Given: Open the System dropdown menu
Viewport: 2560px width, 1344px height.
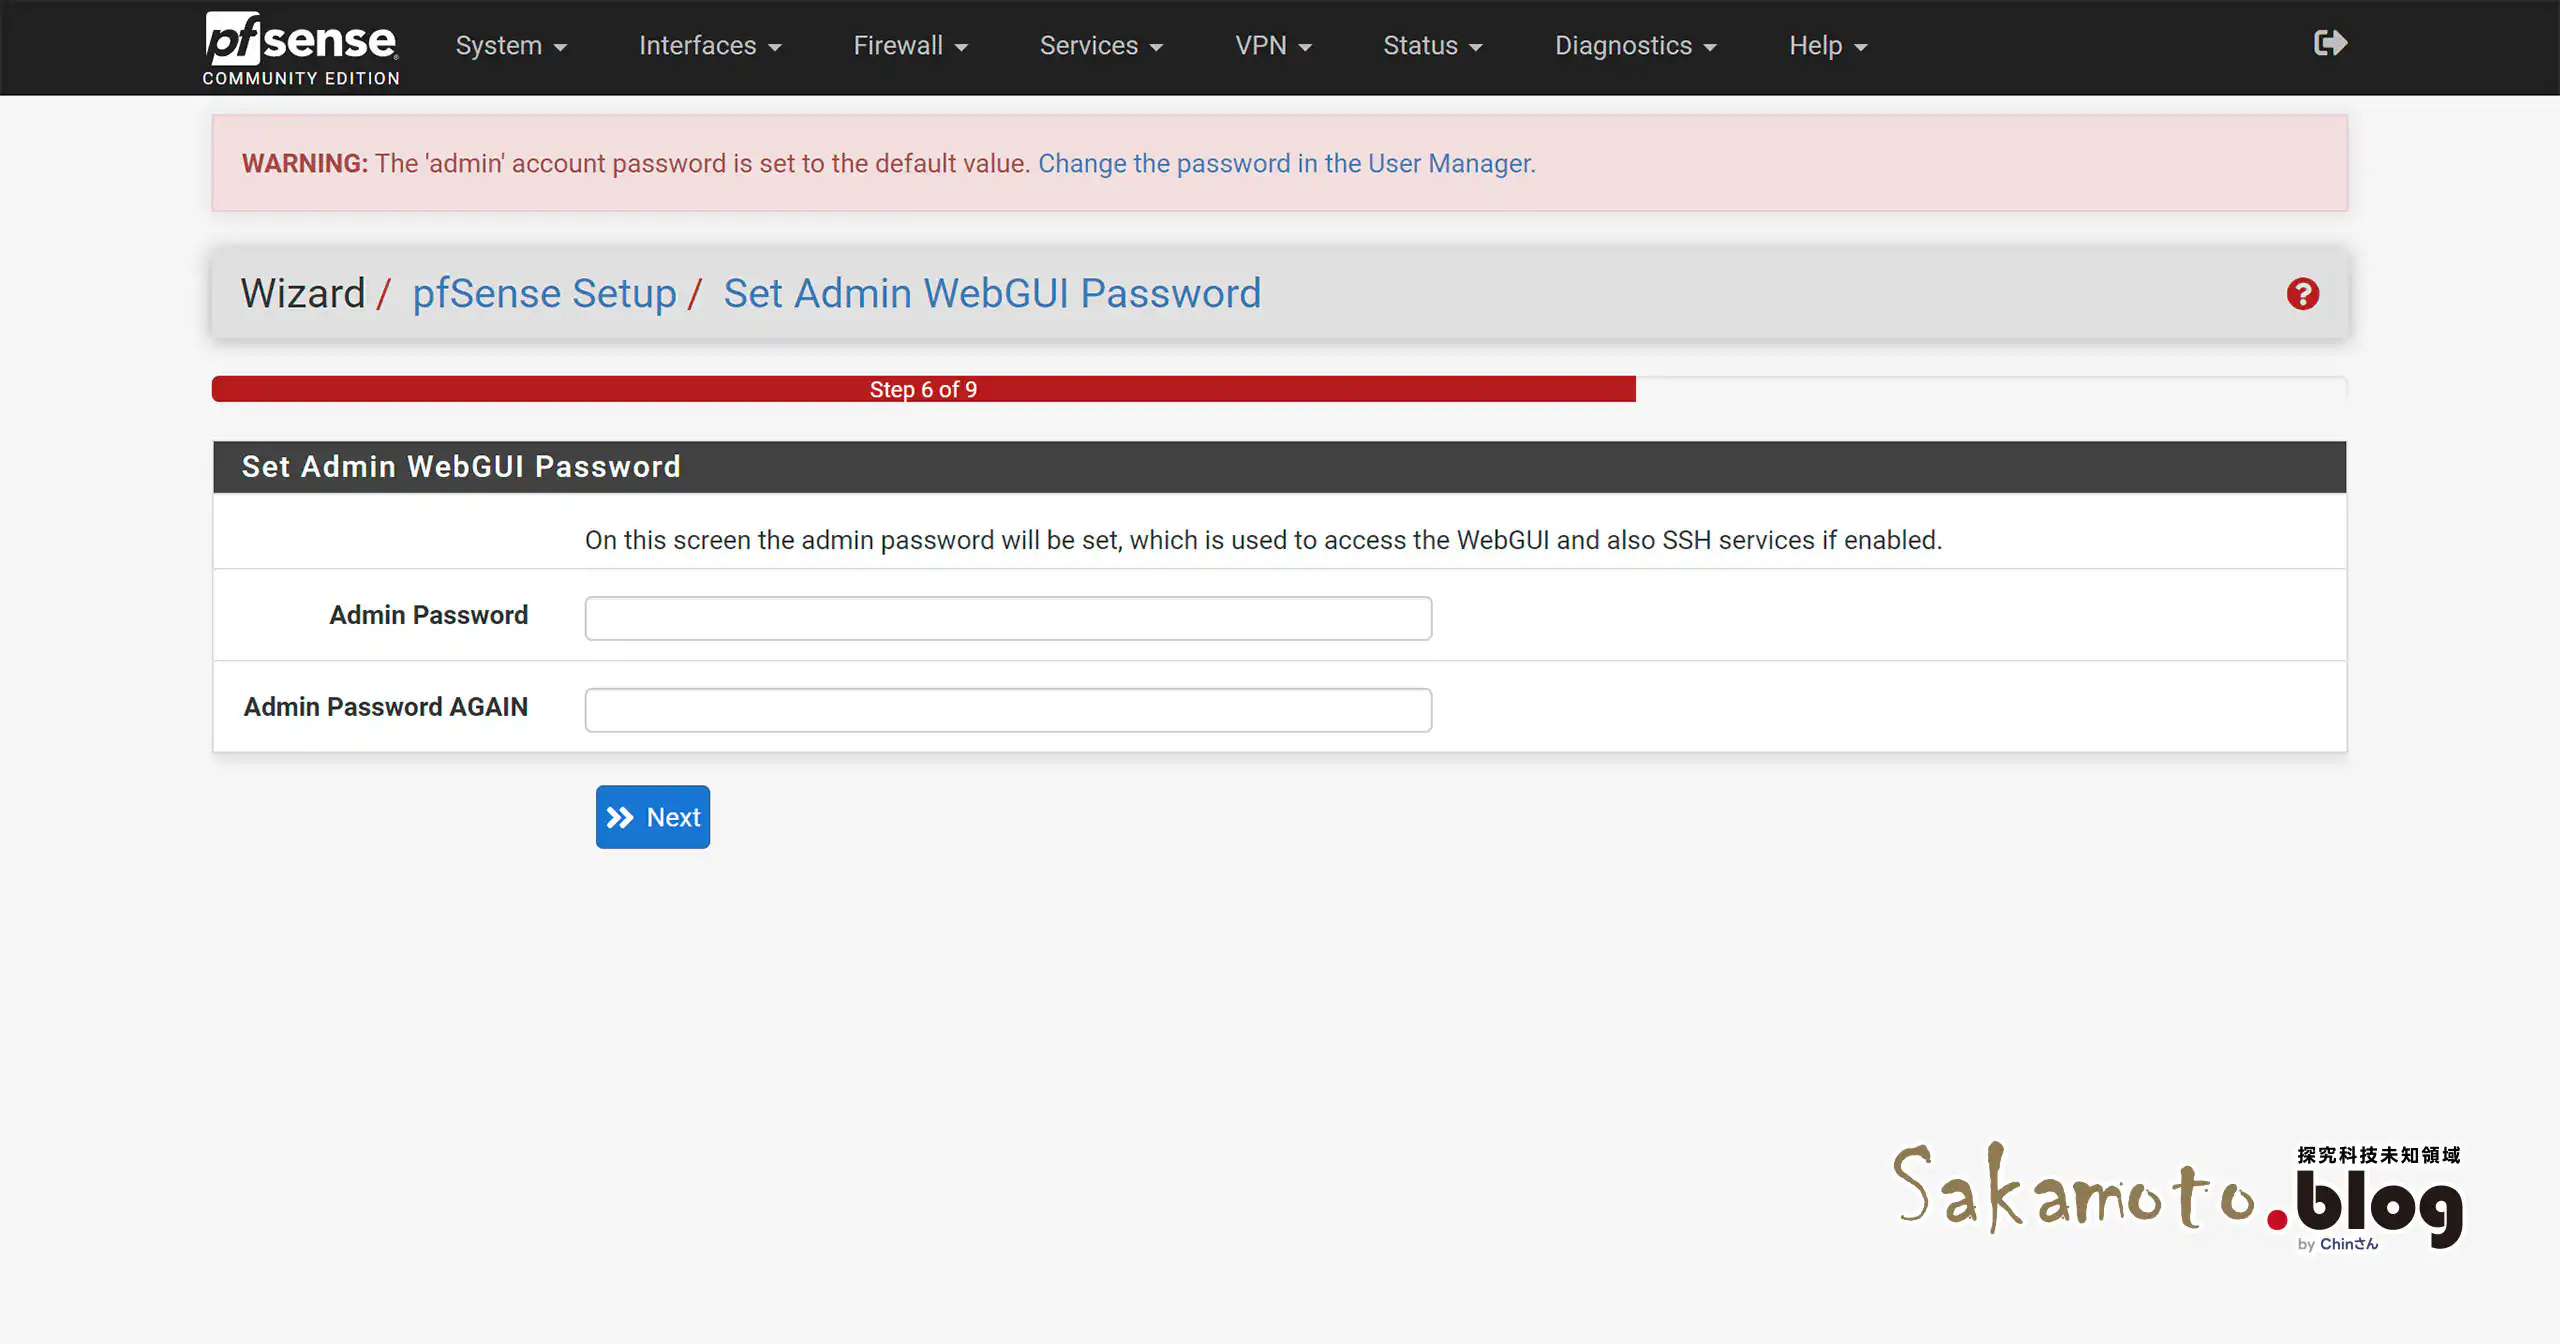Looking at the screenshot, I should [511, 45].
